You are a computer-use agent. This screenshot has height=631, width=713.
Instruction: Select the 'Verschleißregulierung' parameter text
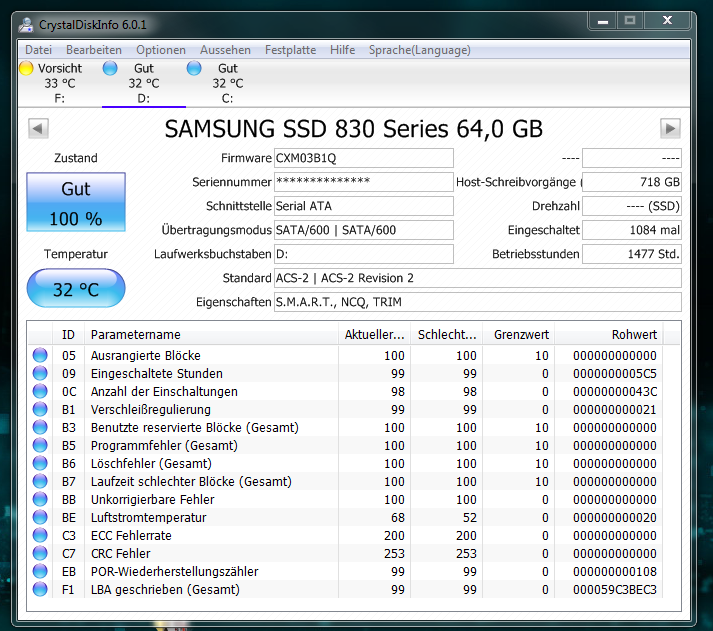point(151,410)
